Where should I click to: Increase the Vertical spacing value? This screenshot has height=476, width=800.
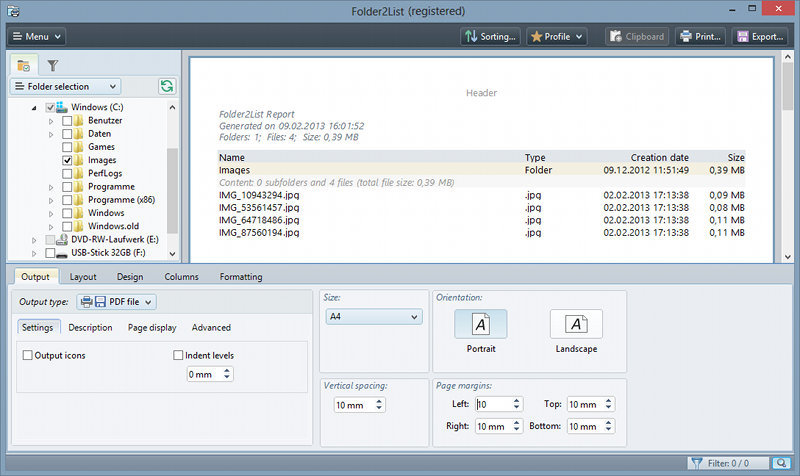379,402
